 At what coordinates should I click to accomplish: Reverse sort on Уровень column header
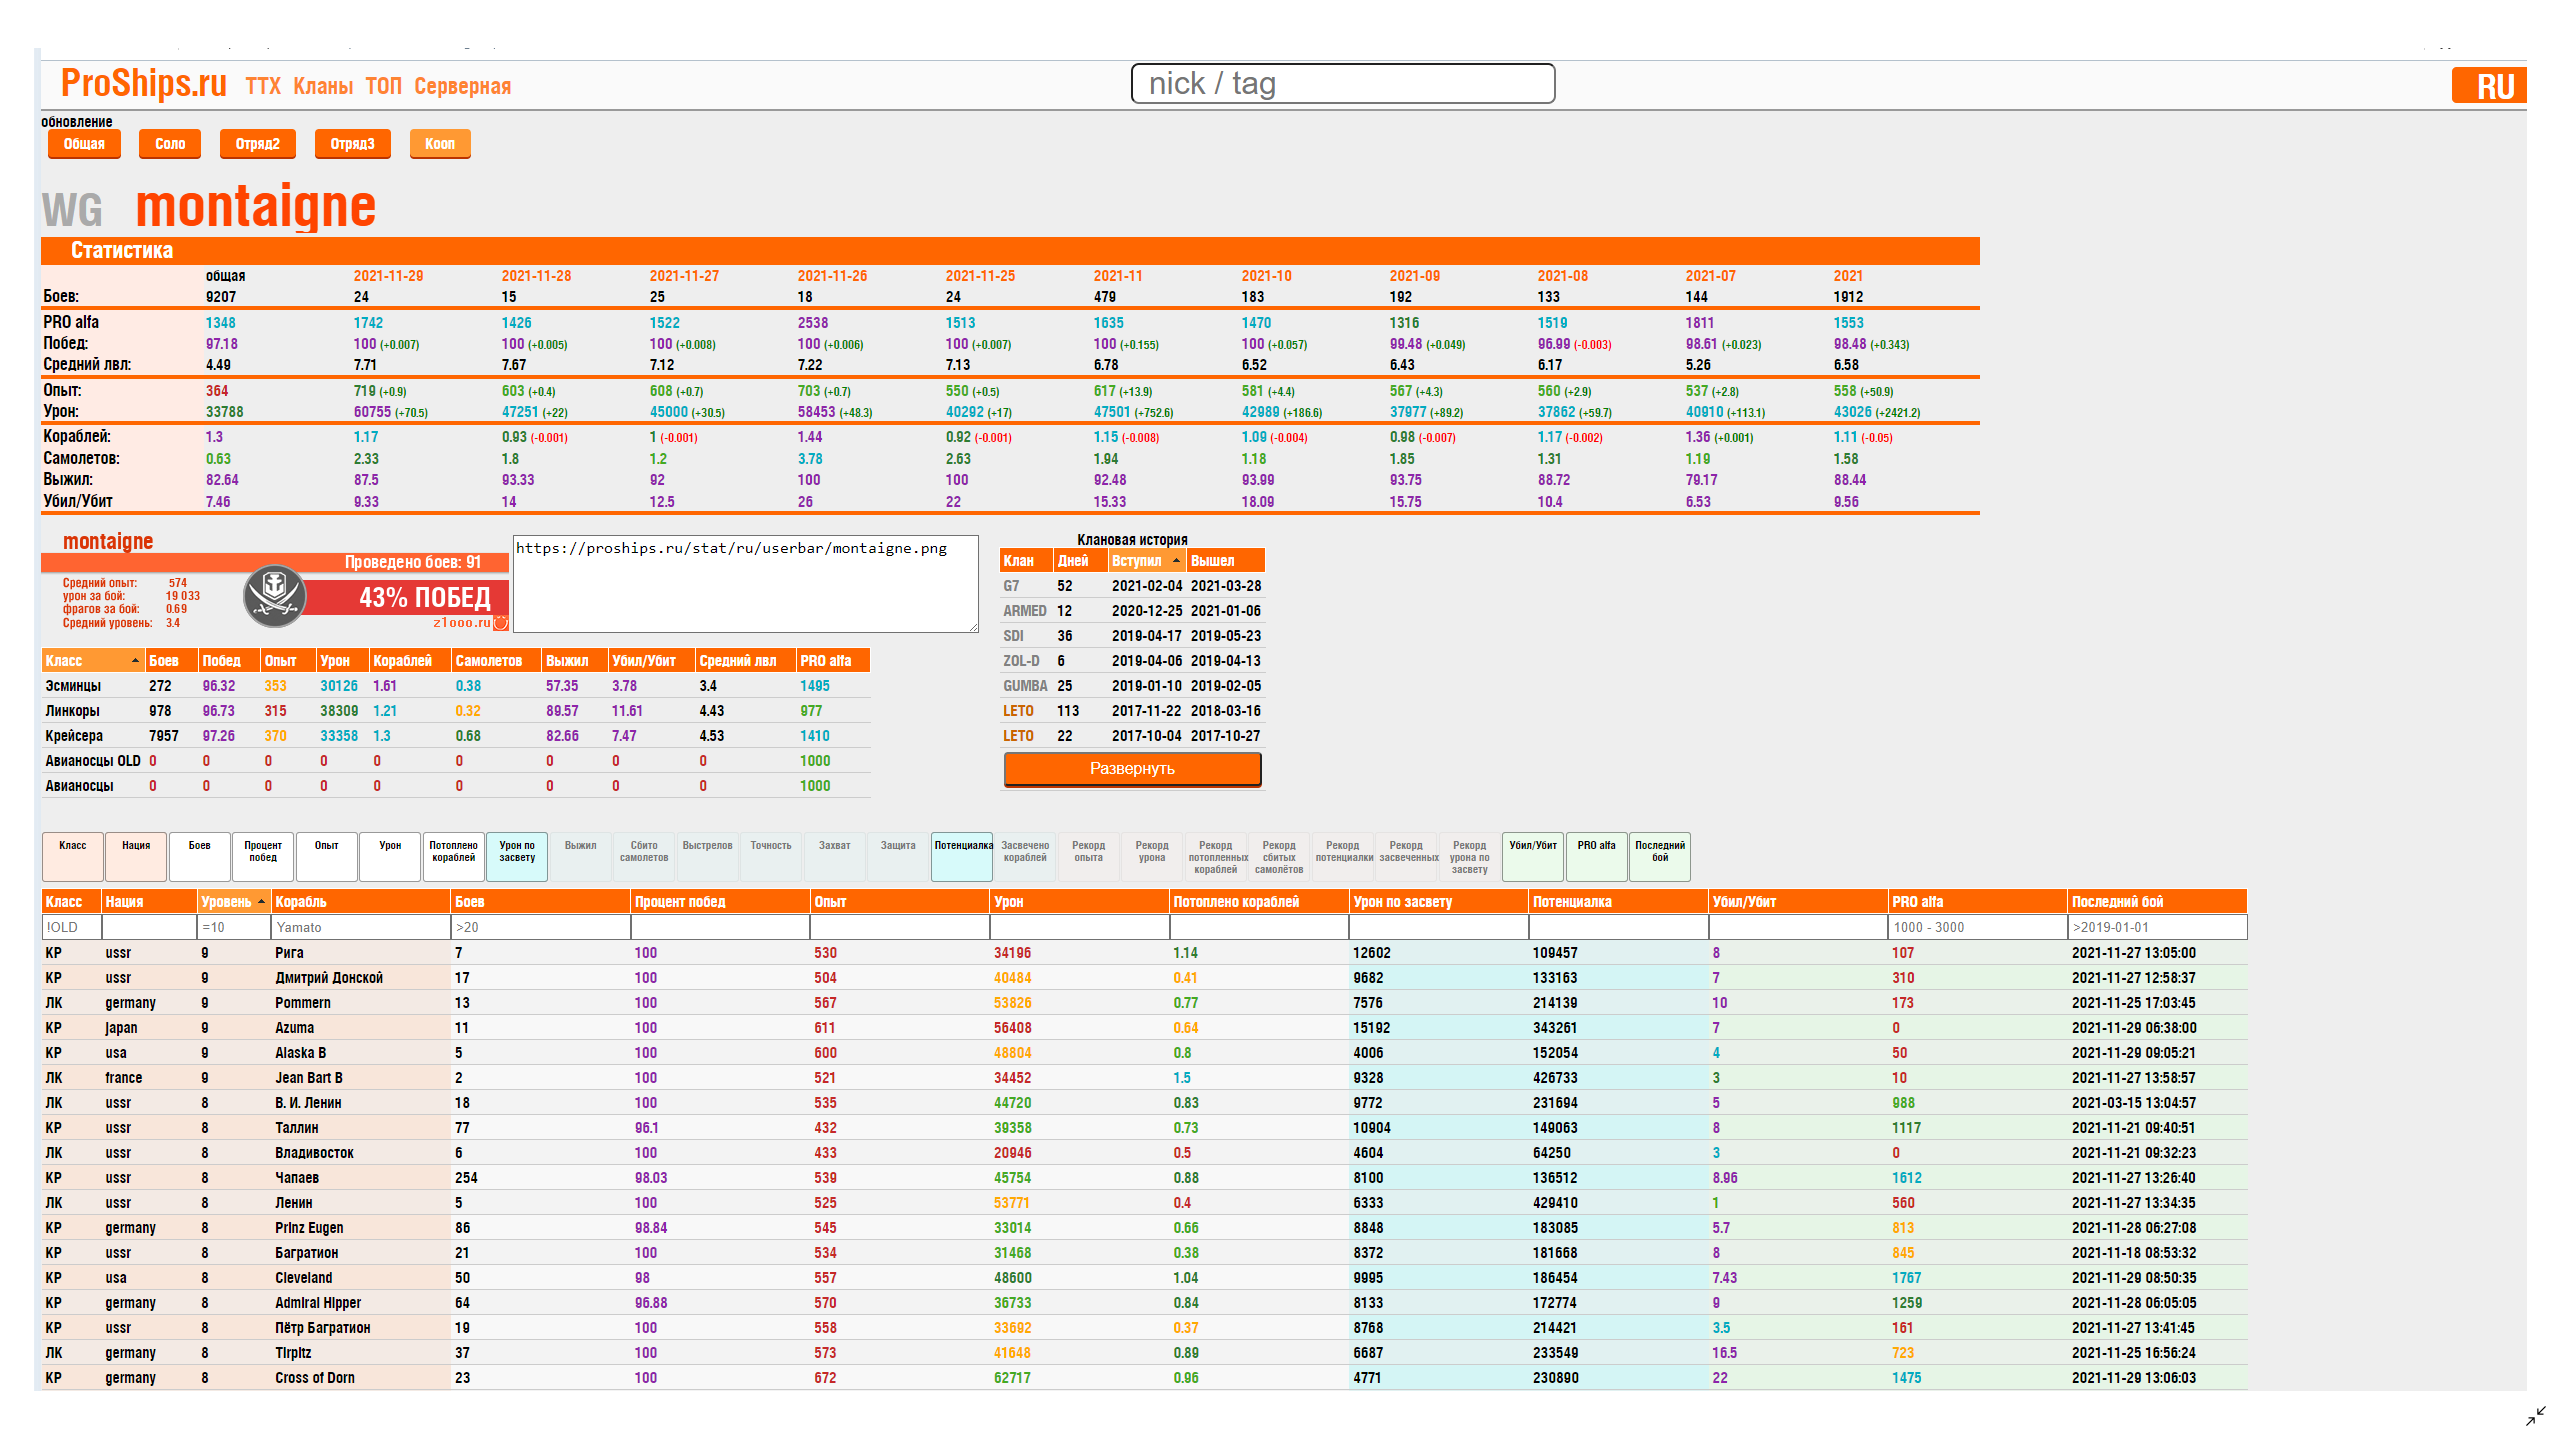coord(234,901)
